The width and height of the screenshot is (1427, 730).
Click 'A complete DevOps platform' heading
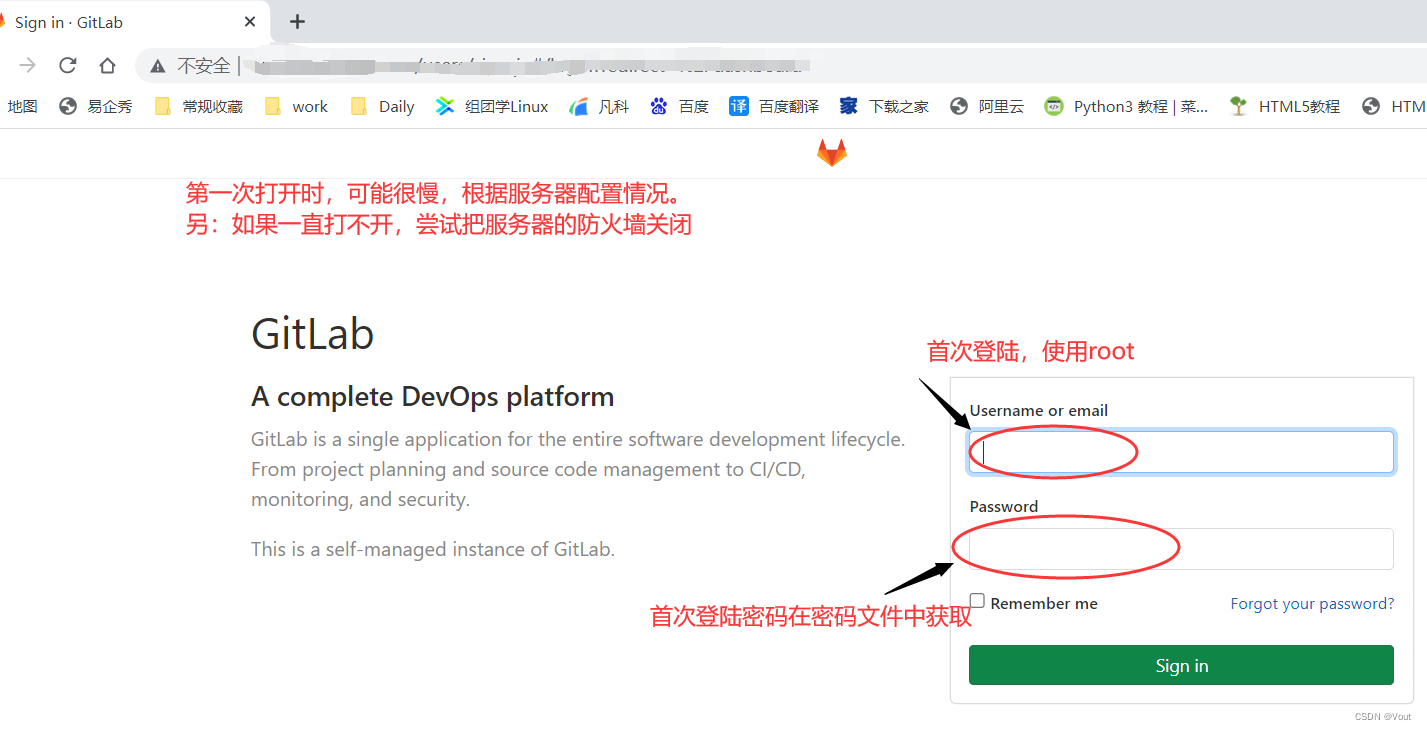pos(432,397)
